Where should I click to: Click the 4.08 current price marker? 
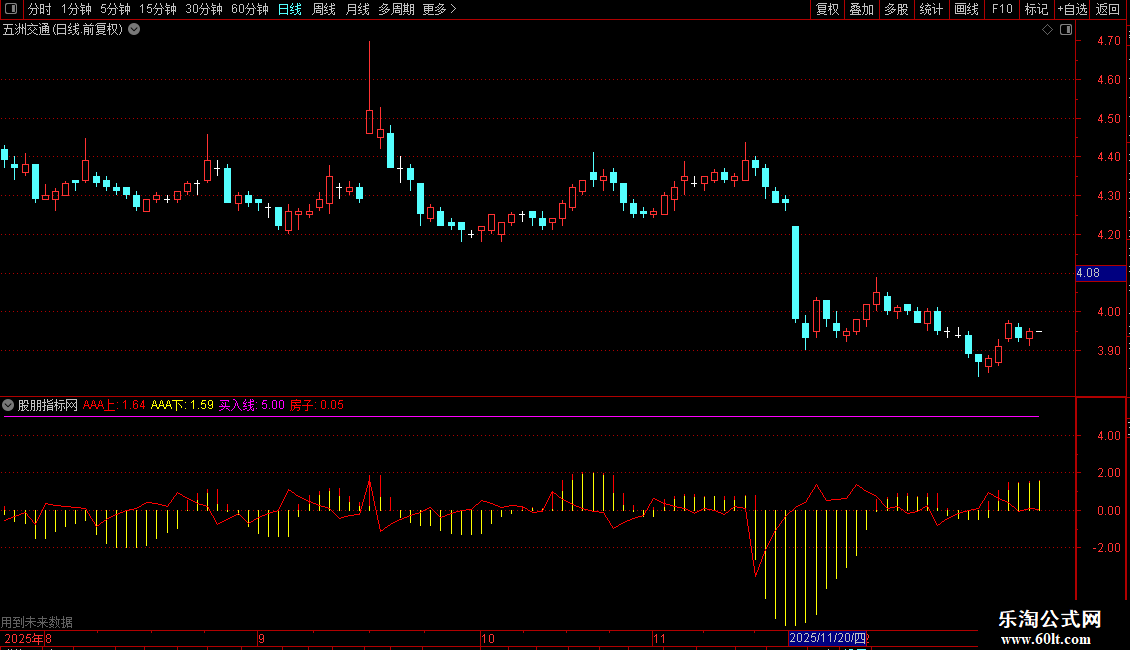(1100, 273)
